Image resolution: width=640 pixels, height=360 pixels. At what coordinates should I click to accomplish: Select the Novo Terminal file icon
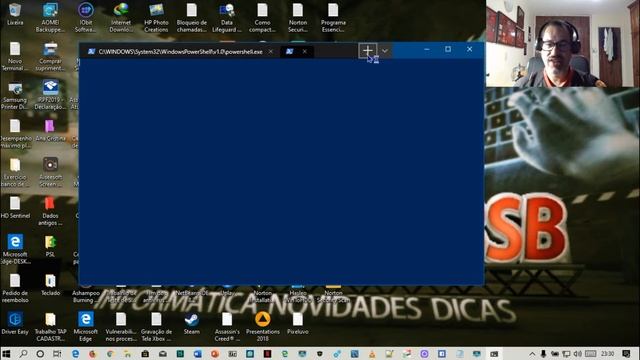(15, 56)
